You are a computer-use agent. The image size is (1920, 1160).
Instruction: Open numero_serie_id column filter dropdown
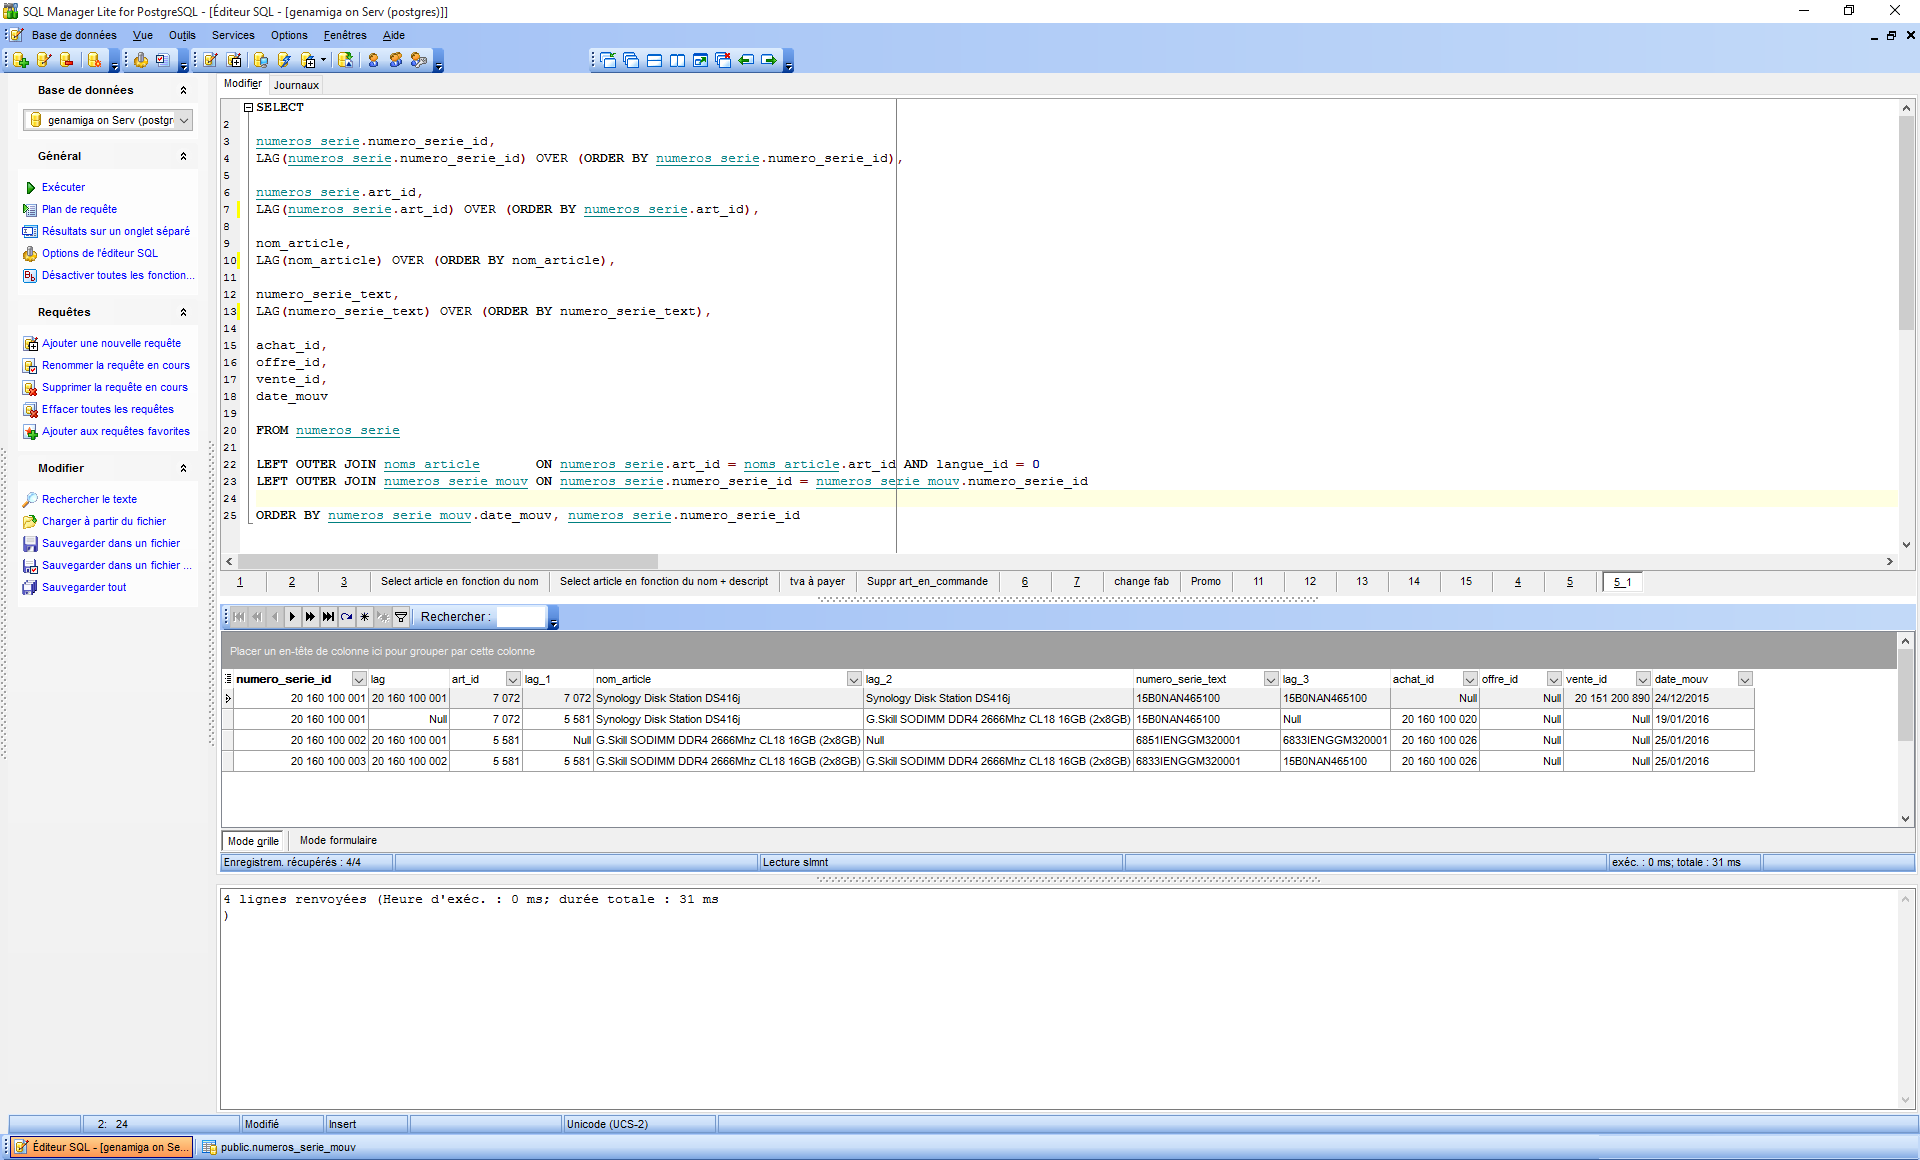pyautogui.click(x=359, y=679)
